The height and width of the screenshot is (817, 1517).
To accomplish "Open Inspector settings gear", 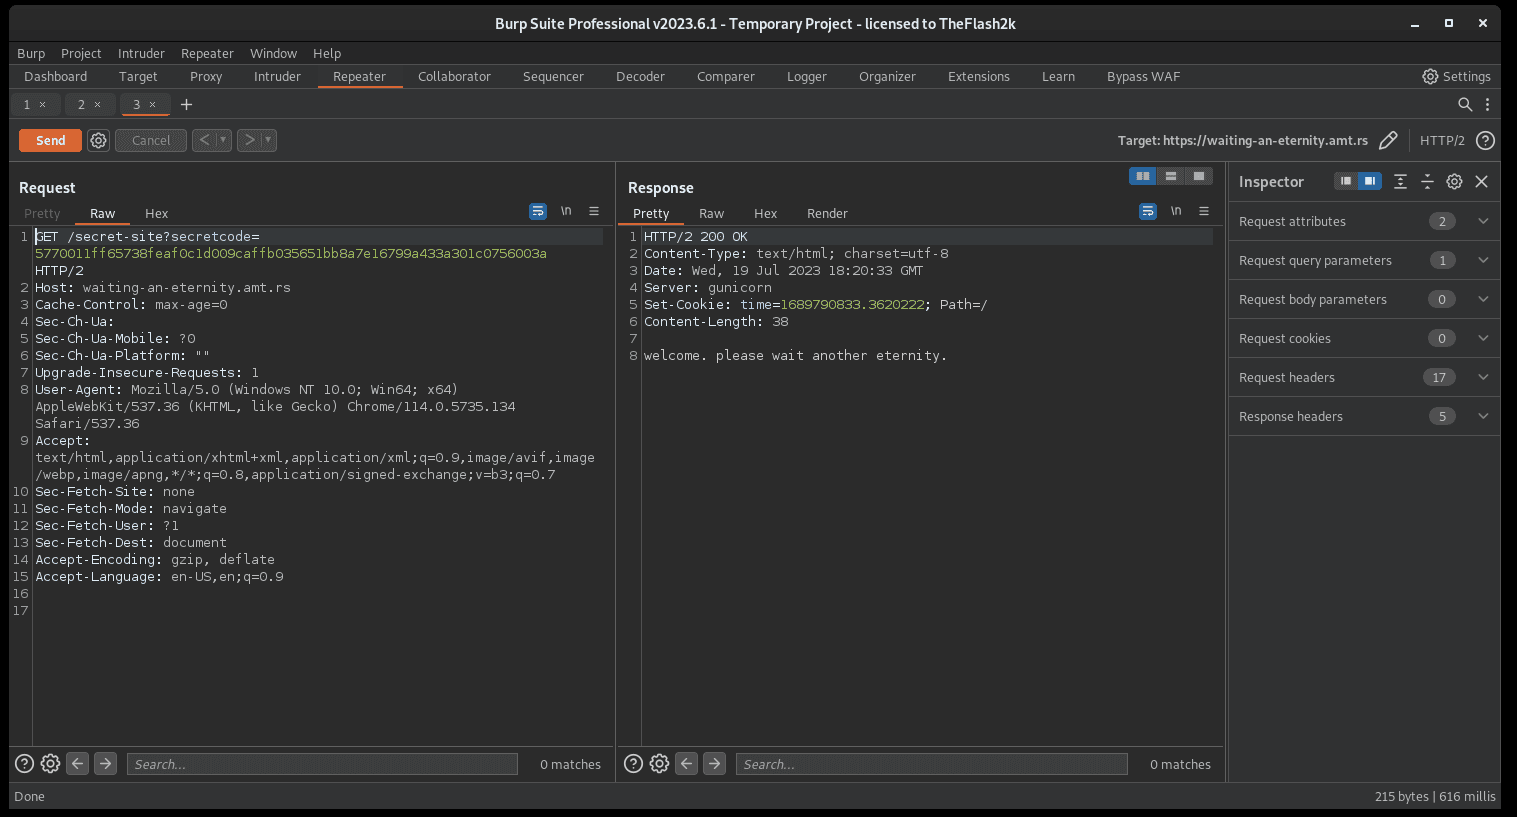I will click(x=1454, y=181).
